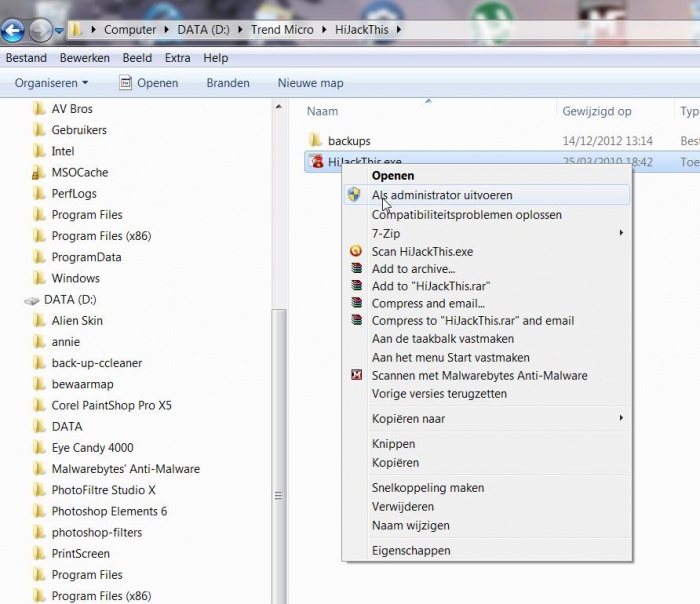Select the DATA (D:) breadcrumb
This screenshot has width=700, height=604.
[x=203, y=29]
